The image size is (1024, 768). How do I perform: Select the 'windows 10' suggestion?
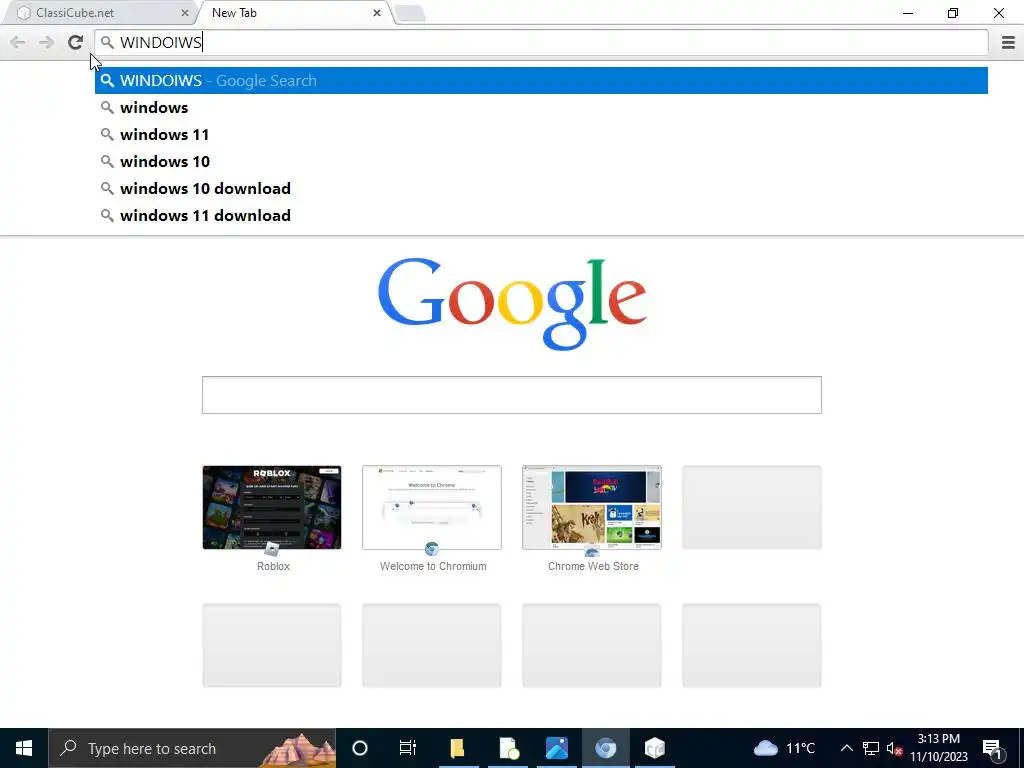point(541,161)
